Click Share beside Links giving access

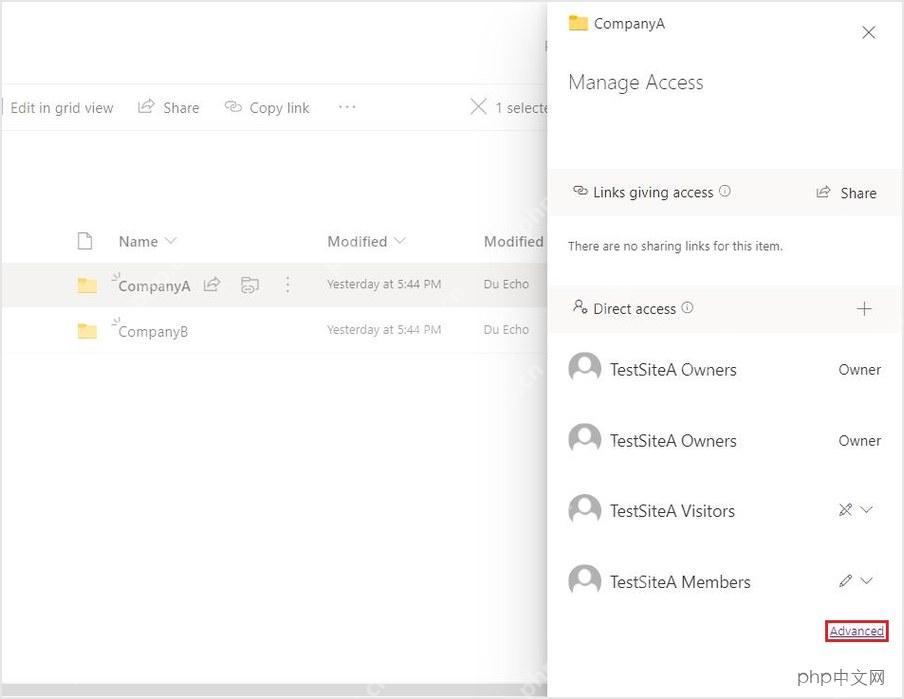click(846, 193)
